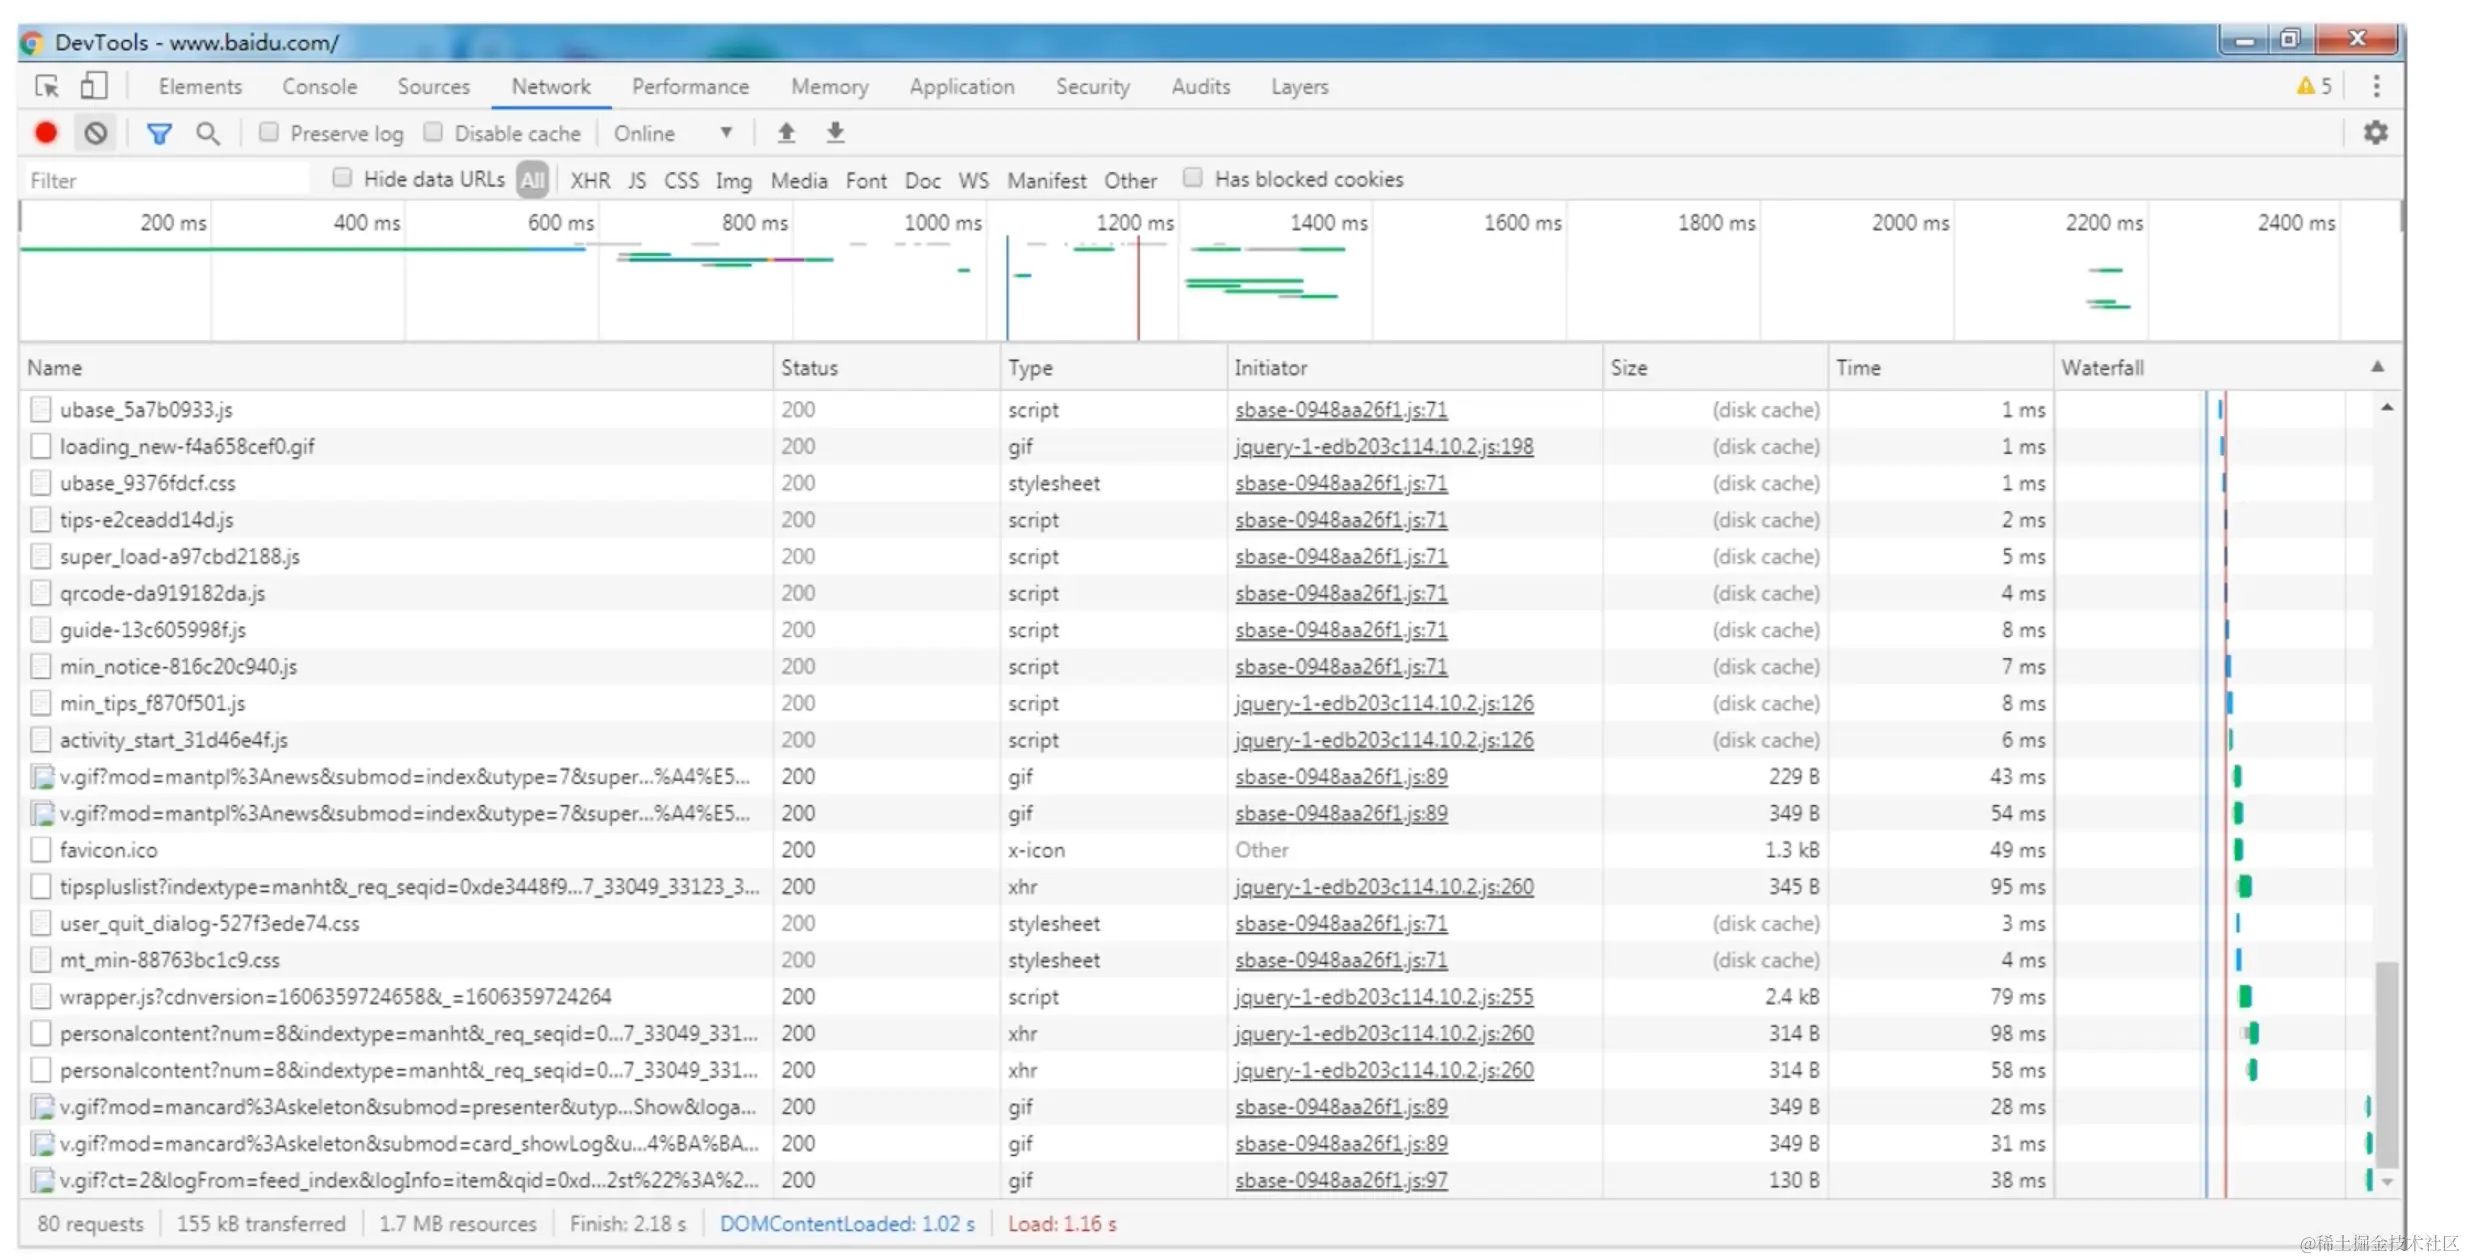
Task: Click the Chrome icon in title bar
Action: tap(32, 43)
